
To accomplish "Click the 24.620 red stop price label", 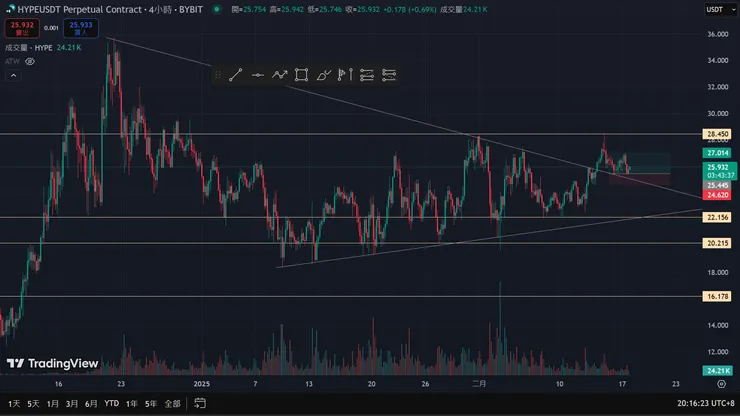I will tap(717, 195).
